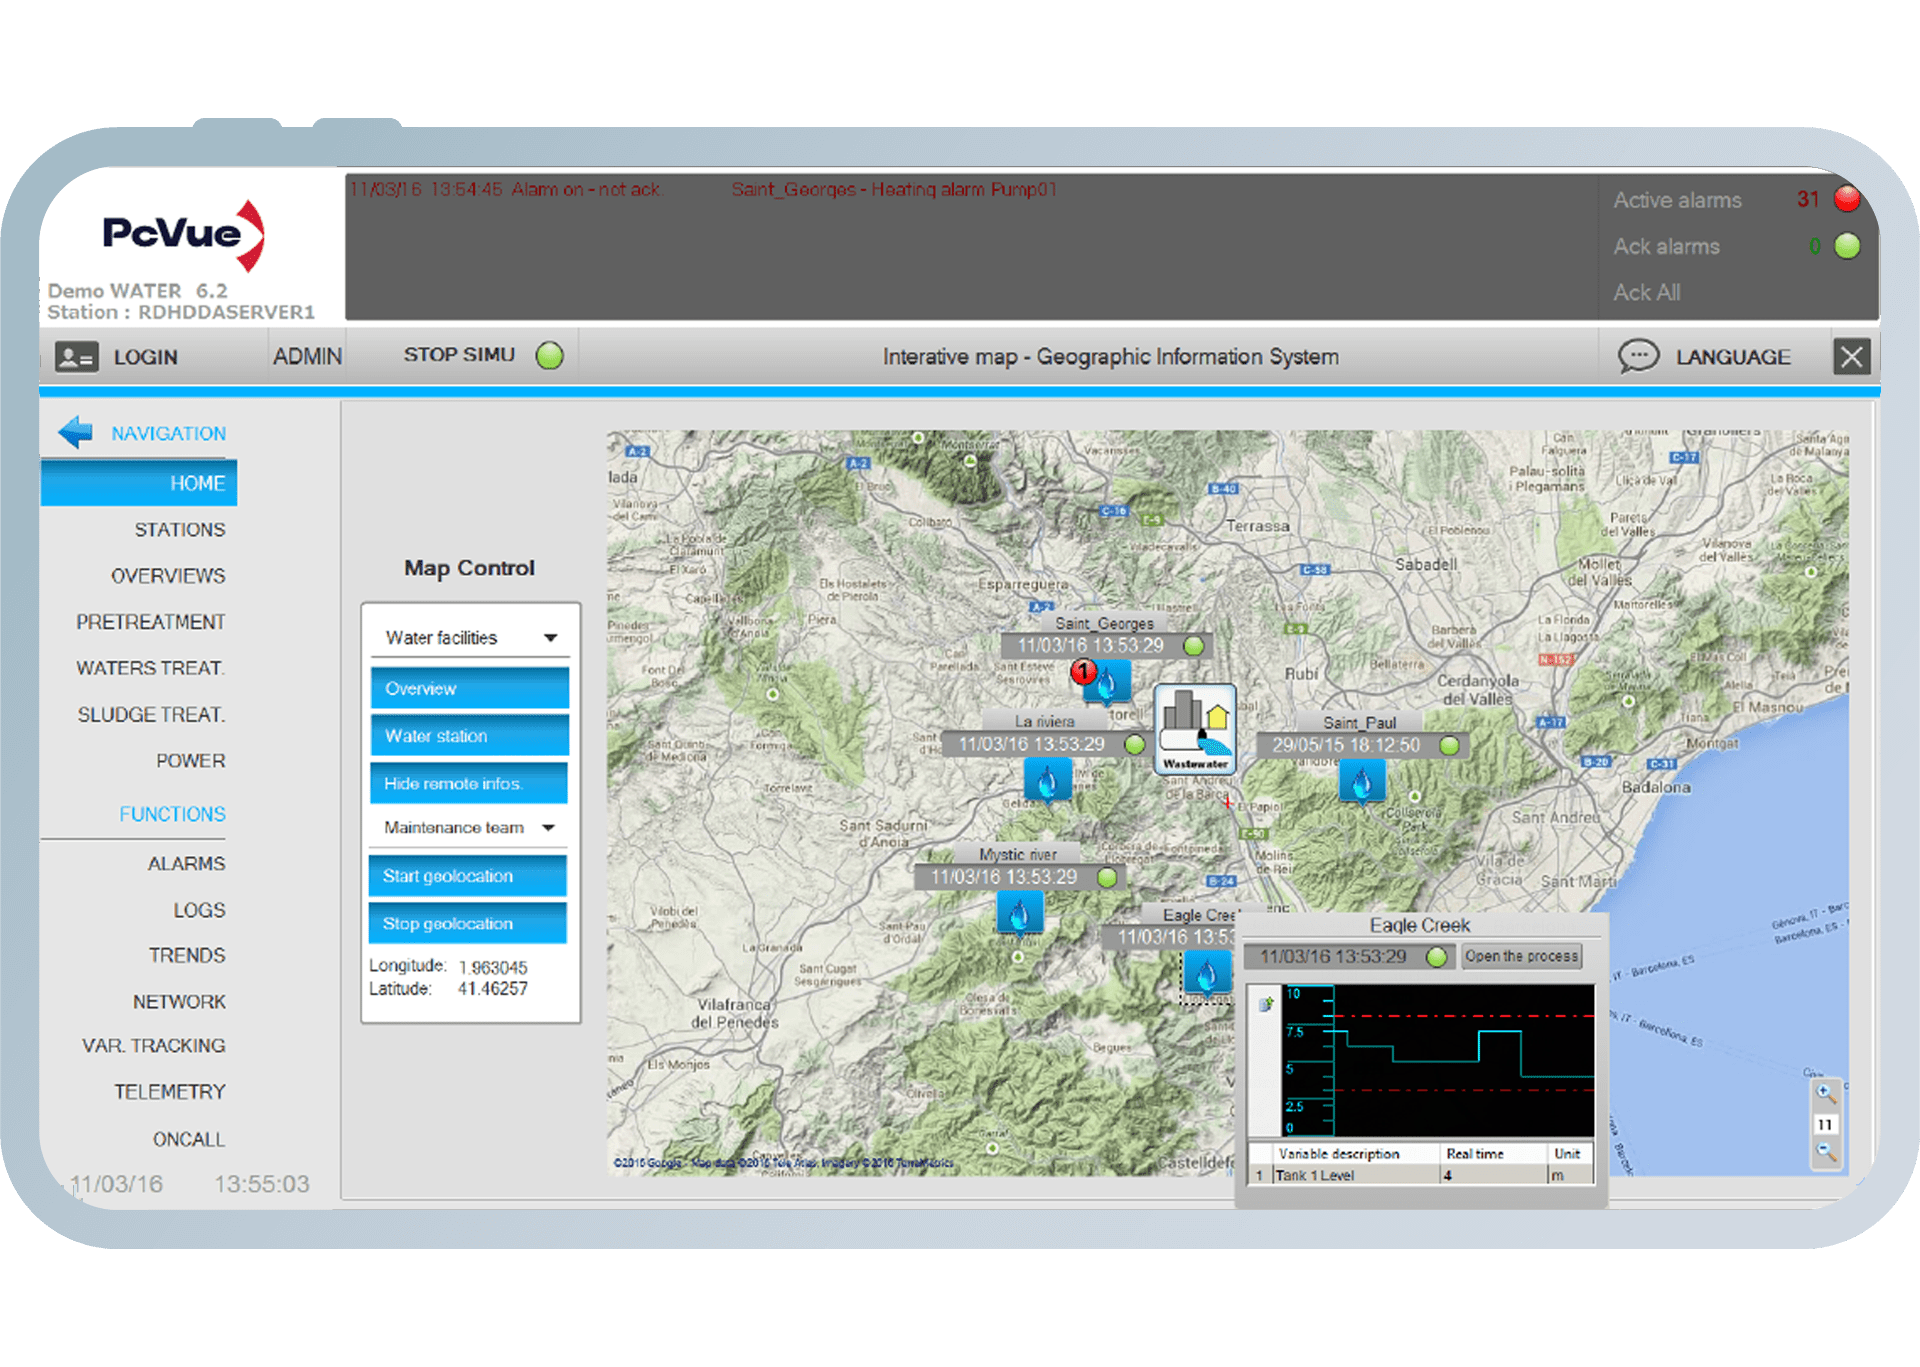Toggle Hide remote infos button
Viewport: 1920px width, 1367px height.
coord(469,783)
